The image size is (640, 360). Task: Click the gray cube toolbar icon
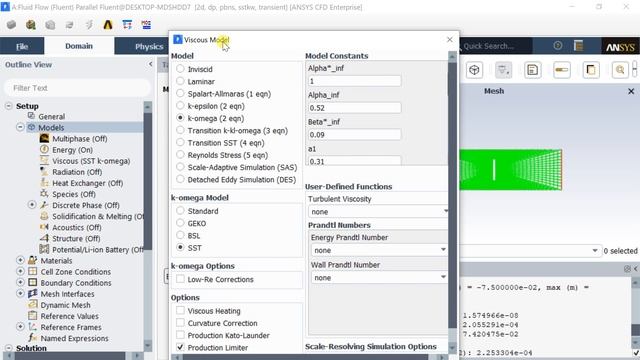click(x=11, y=25)
